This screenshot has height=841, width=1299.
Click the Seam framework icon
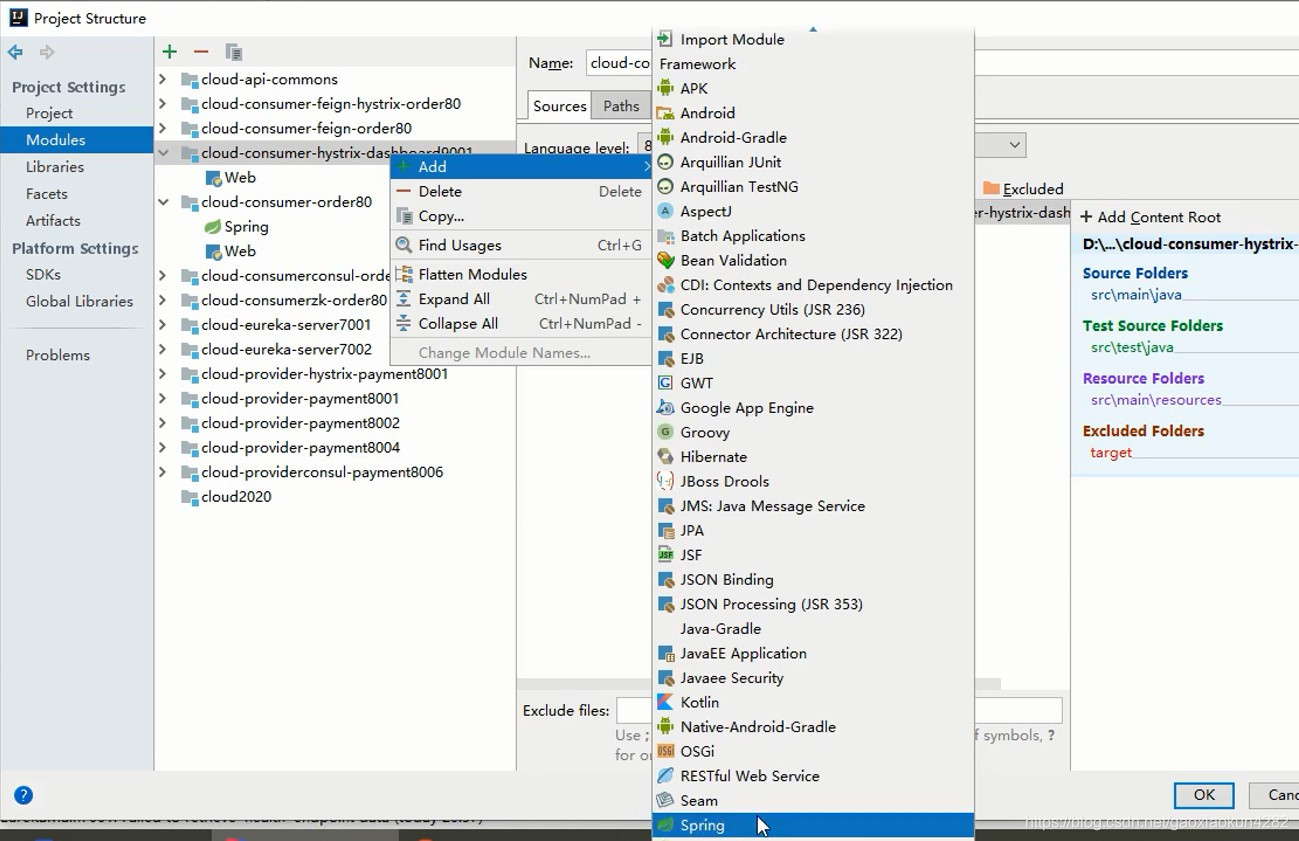pos(665,800)
